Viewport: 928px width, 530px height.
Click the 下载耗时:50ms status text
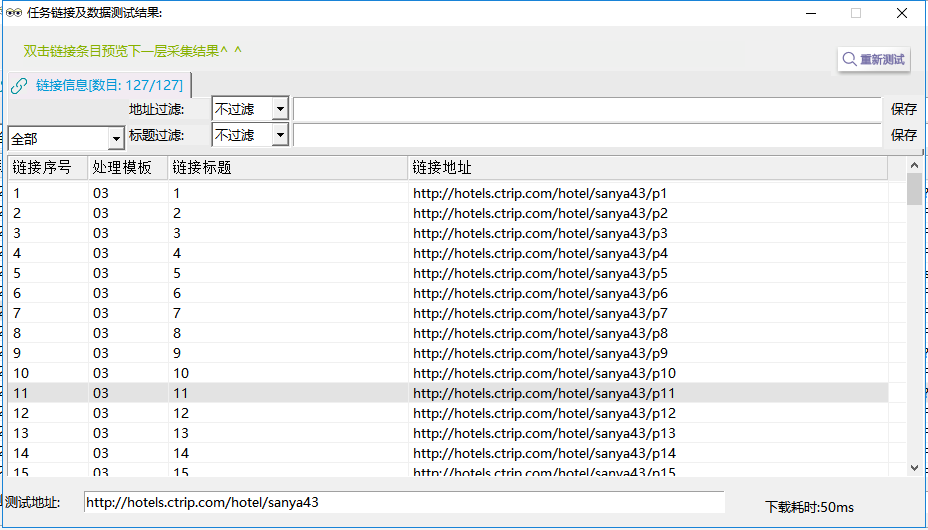810,507
